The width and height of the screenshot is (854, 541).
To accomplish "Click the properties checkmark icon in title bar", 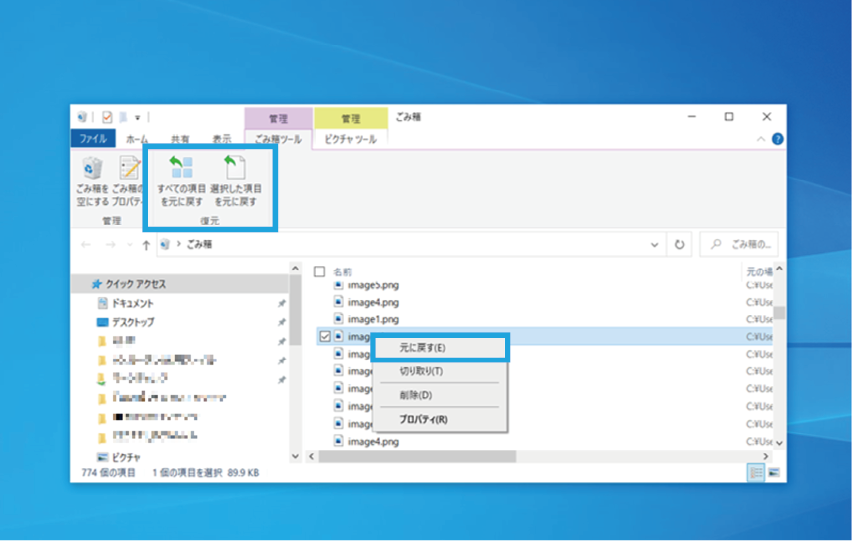I will [107, 117].
